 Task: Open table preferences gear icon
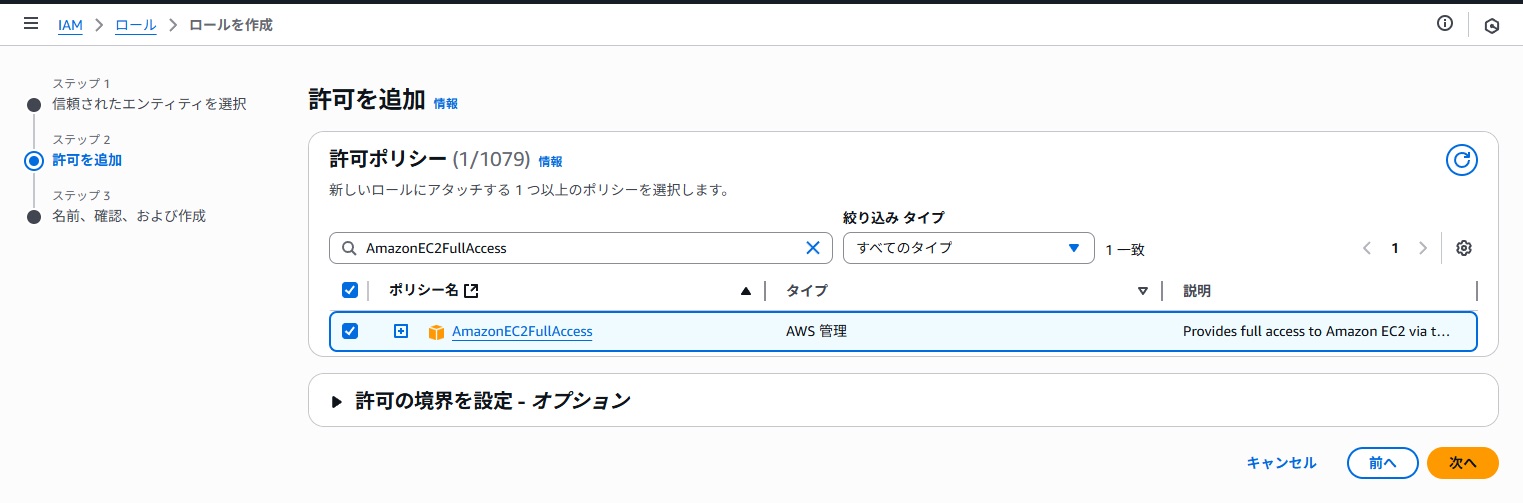1464,248
